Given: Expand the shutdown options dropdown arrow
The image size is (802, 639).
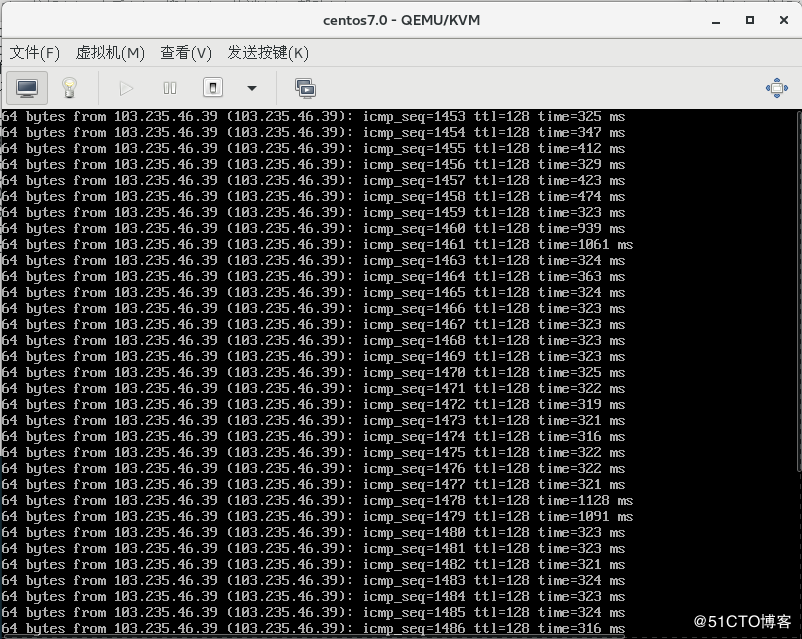Looking at the screenshot, I should click(x=251, y=88).
